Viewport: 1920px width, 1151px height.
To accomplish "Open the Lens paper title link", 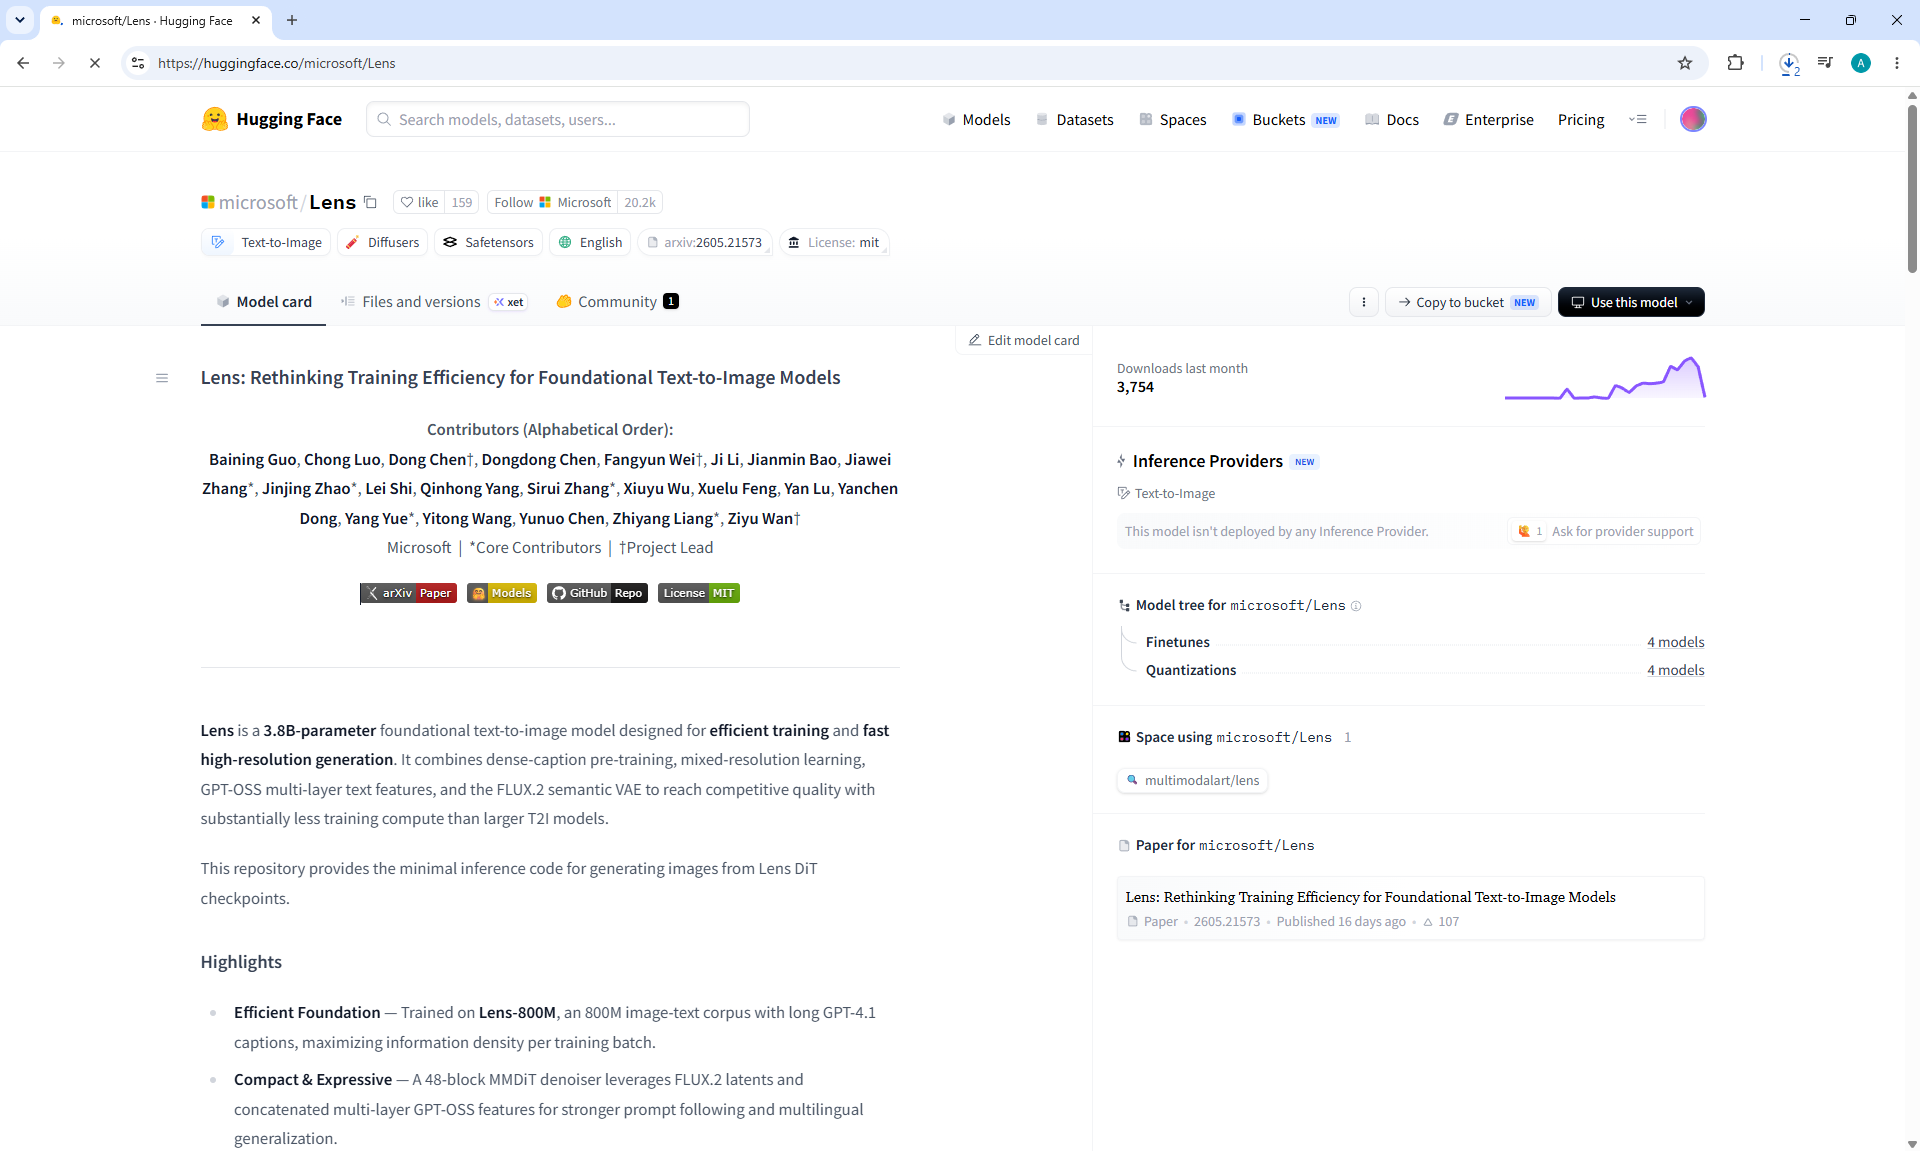I will pyautogui.click(x=1370, y=897).
